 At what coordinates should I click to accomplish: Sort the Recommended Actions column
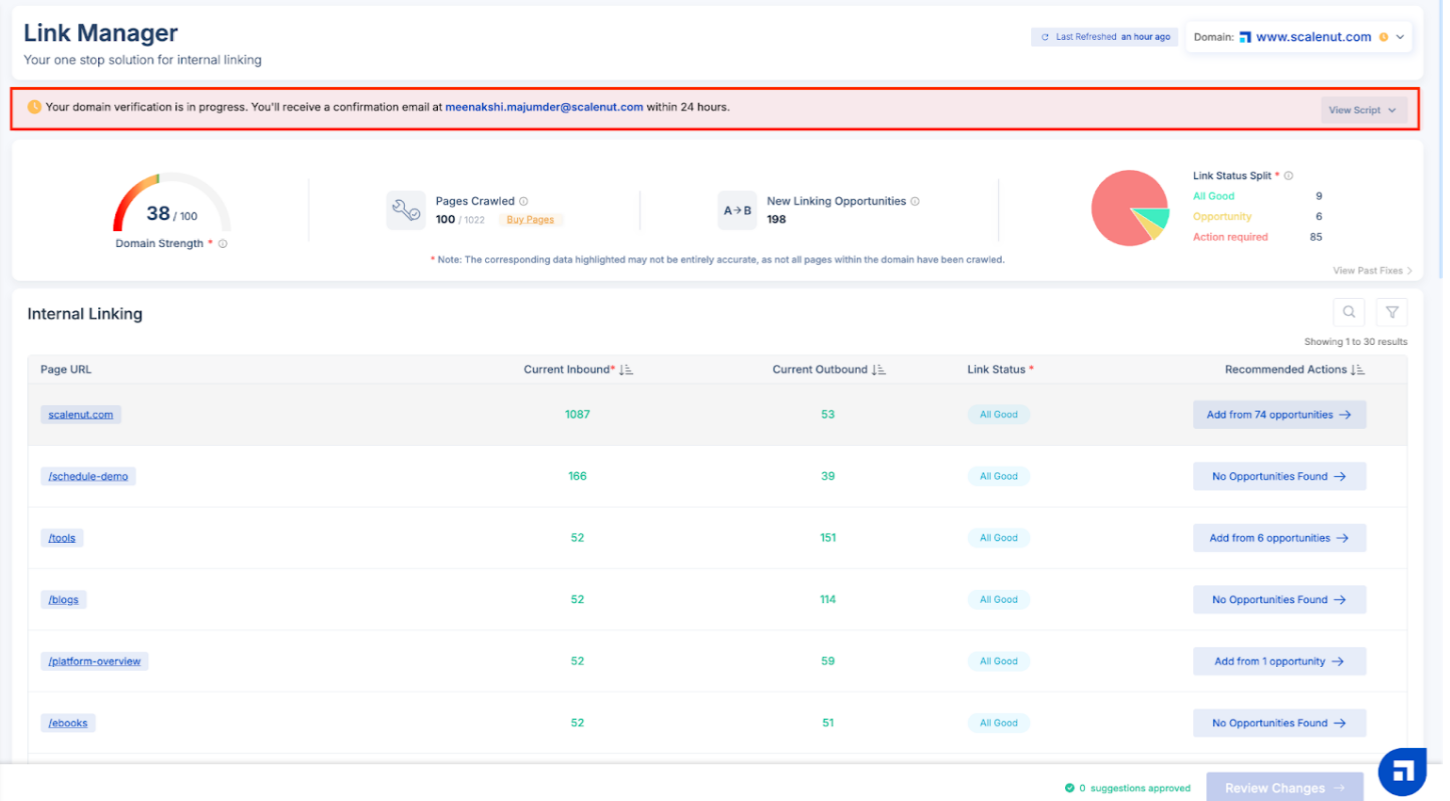[1358, 370]
